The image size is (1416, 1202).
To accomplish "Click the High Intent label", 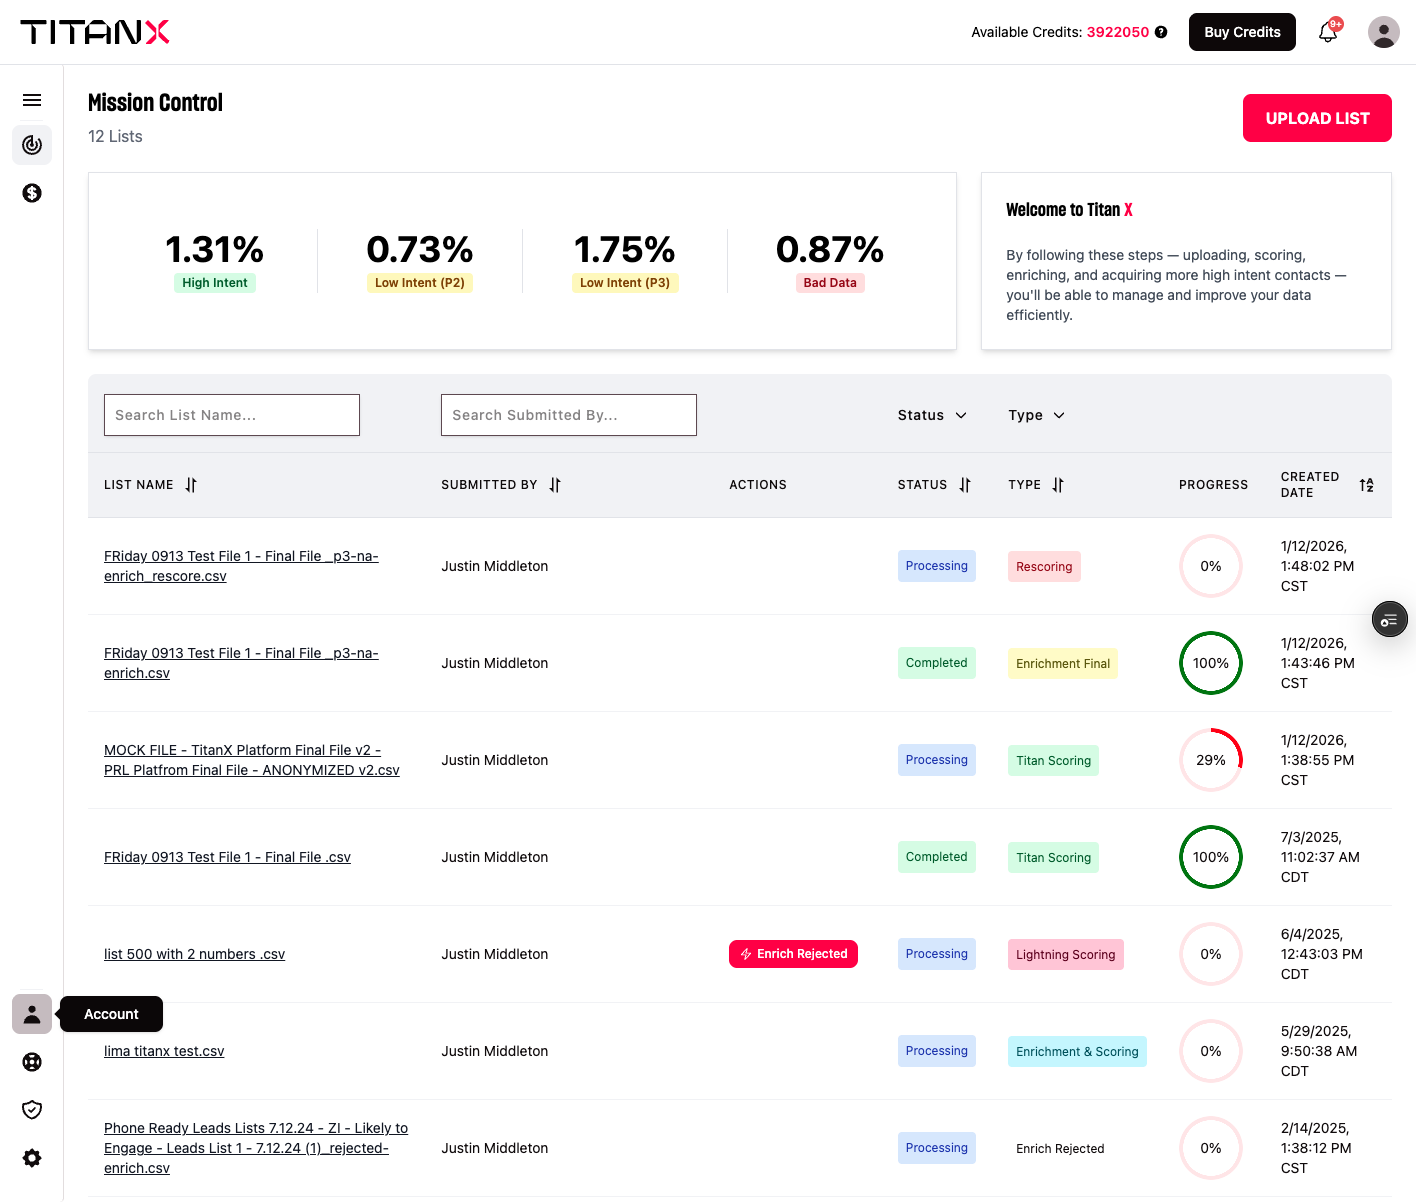I will tap(215, 283).
